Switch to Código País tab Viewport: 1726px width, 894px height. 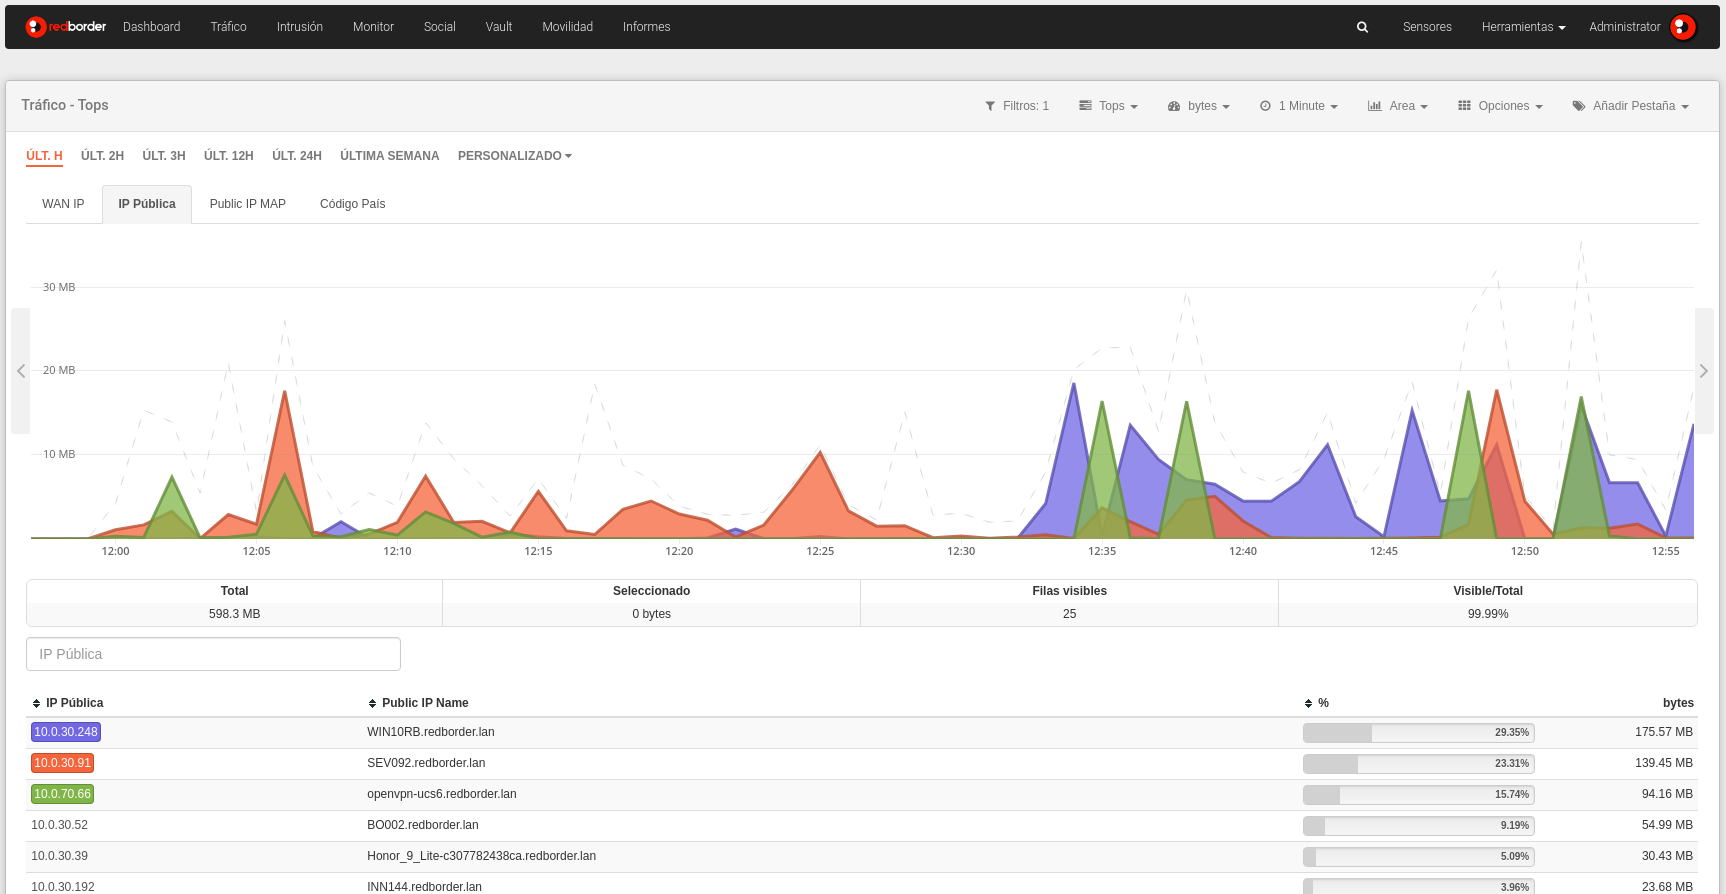[x=352, y=204]
